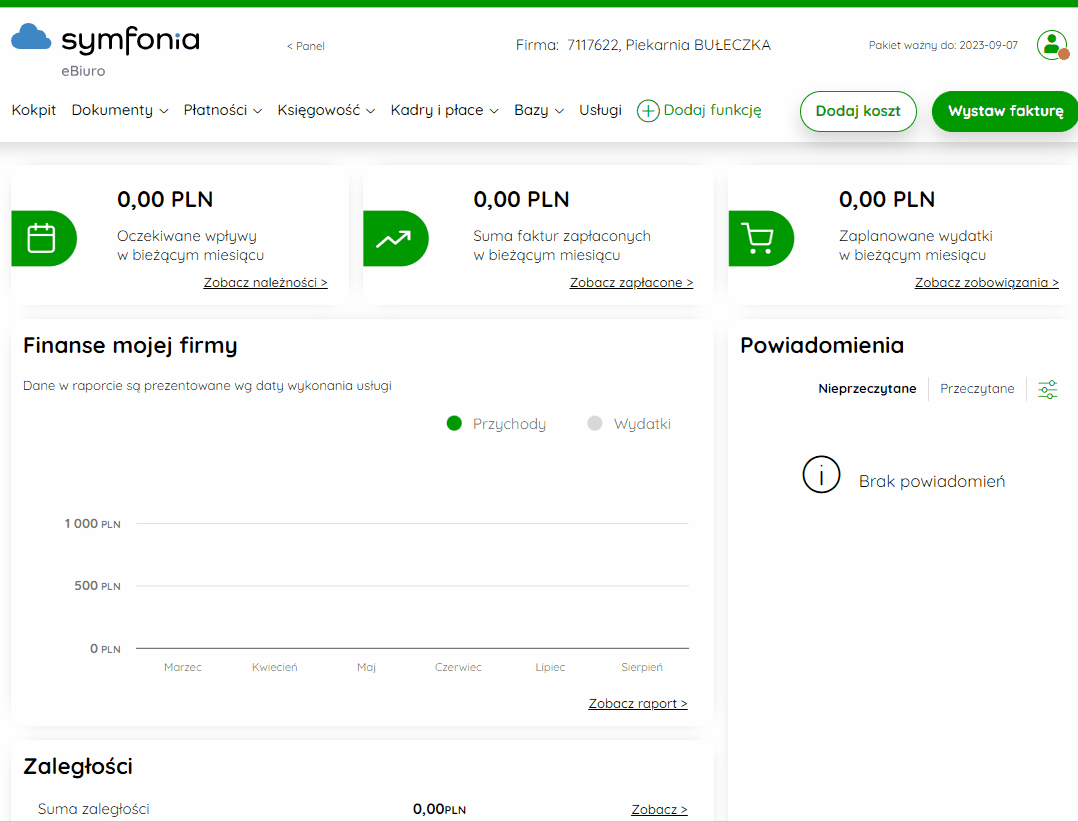
Task: Open the user profile avatar icon
Action: click(x=1053, y=45)
